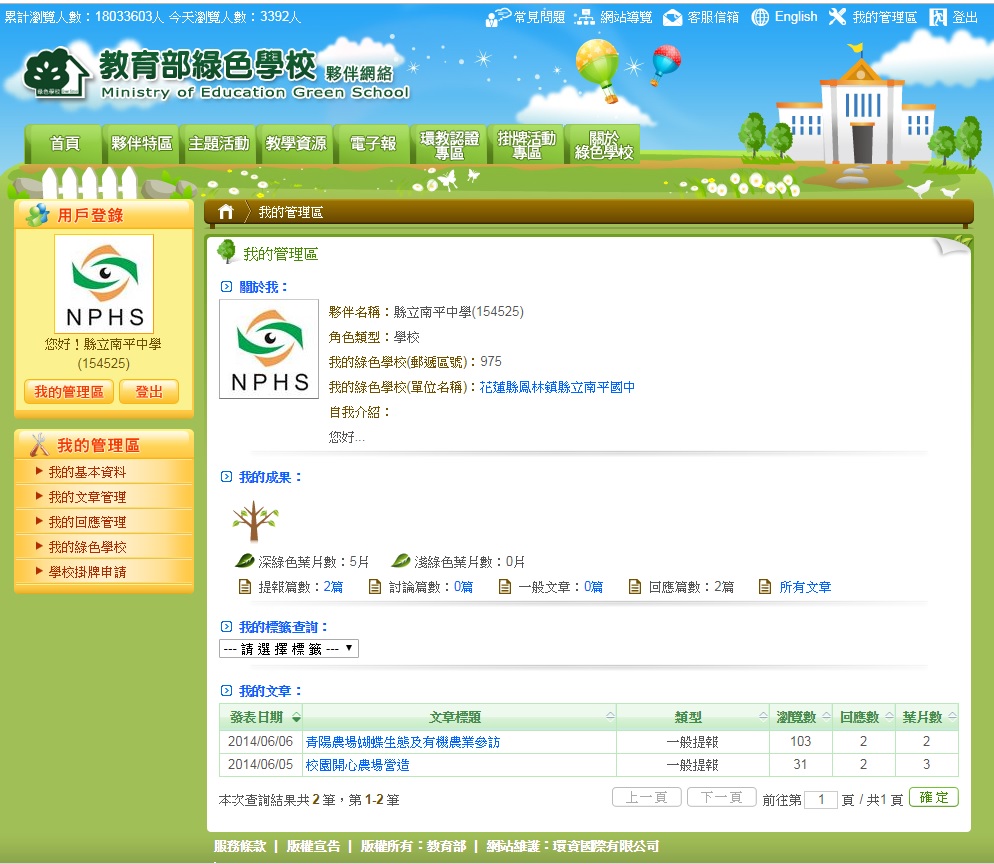Open the 教學資源 navigation tab

[295, 144]
